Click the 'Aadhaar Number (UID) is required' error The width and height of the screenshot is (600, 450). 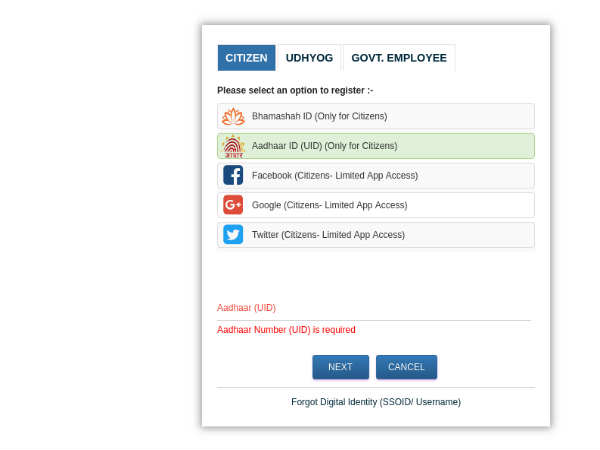point(286,330)
